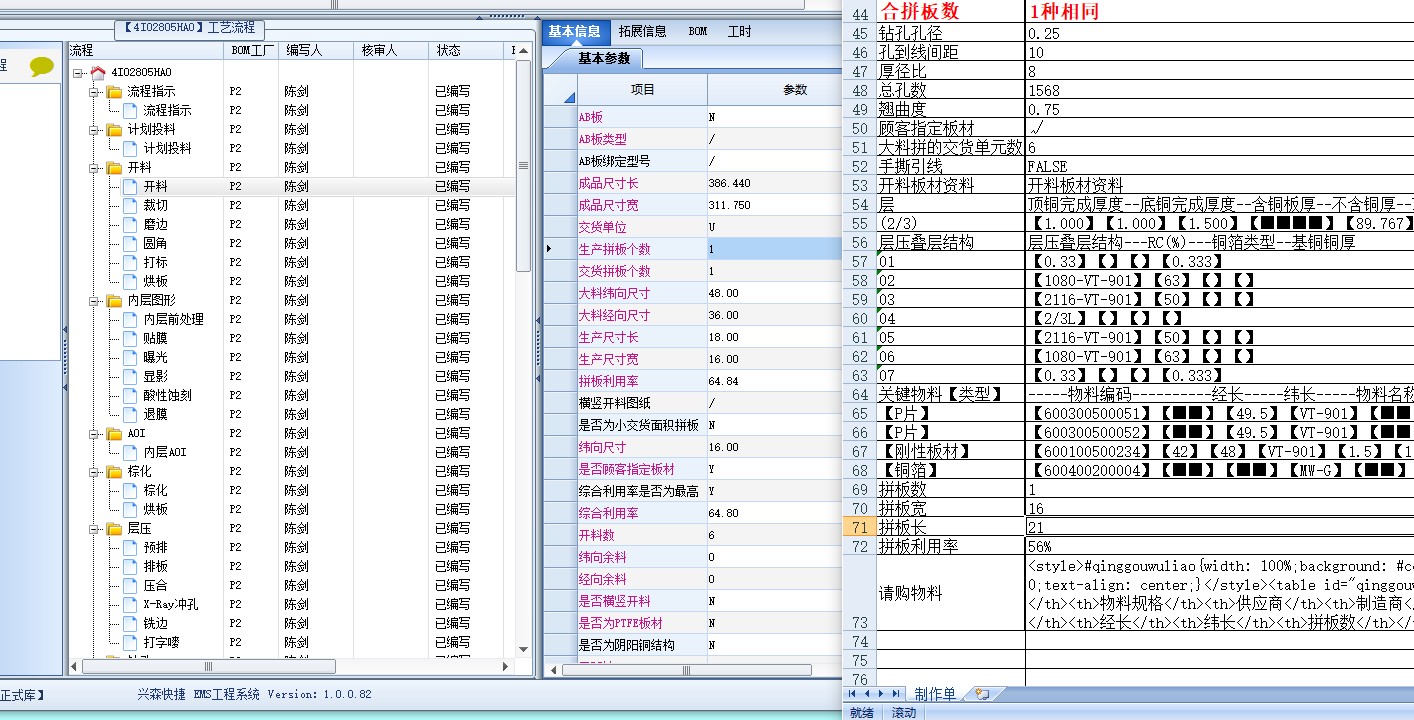Collapse the 内层图形 tree folder

click(x=94, y=300)
